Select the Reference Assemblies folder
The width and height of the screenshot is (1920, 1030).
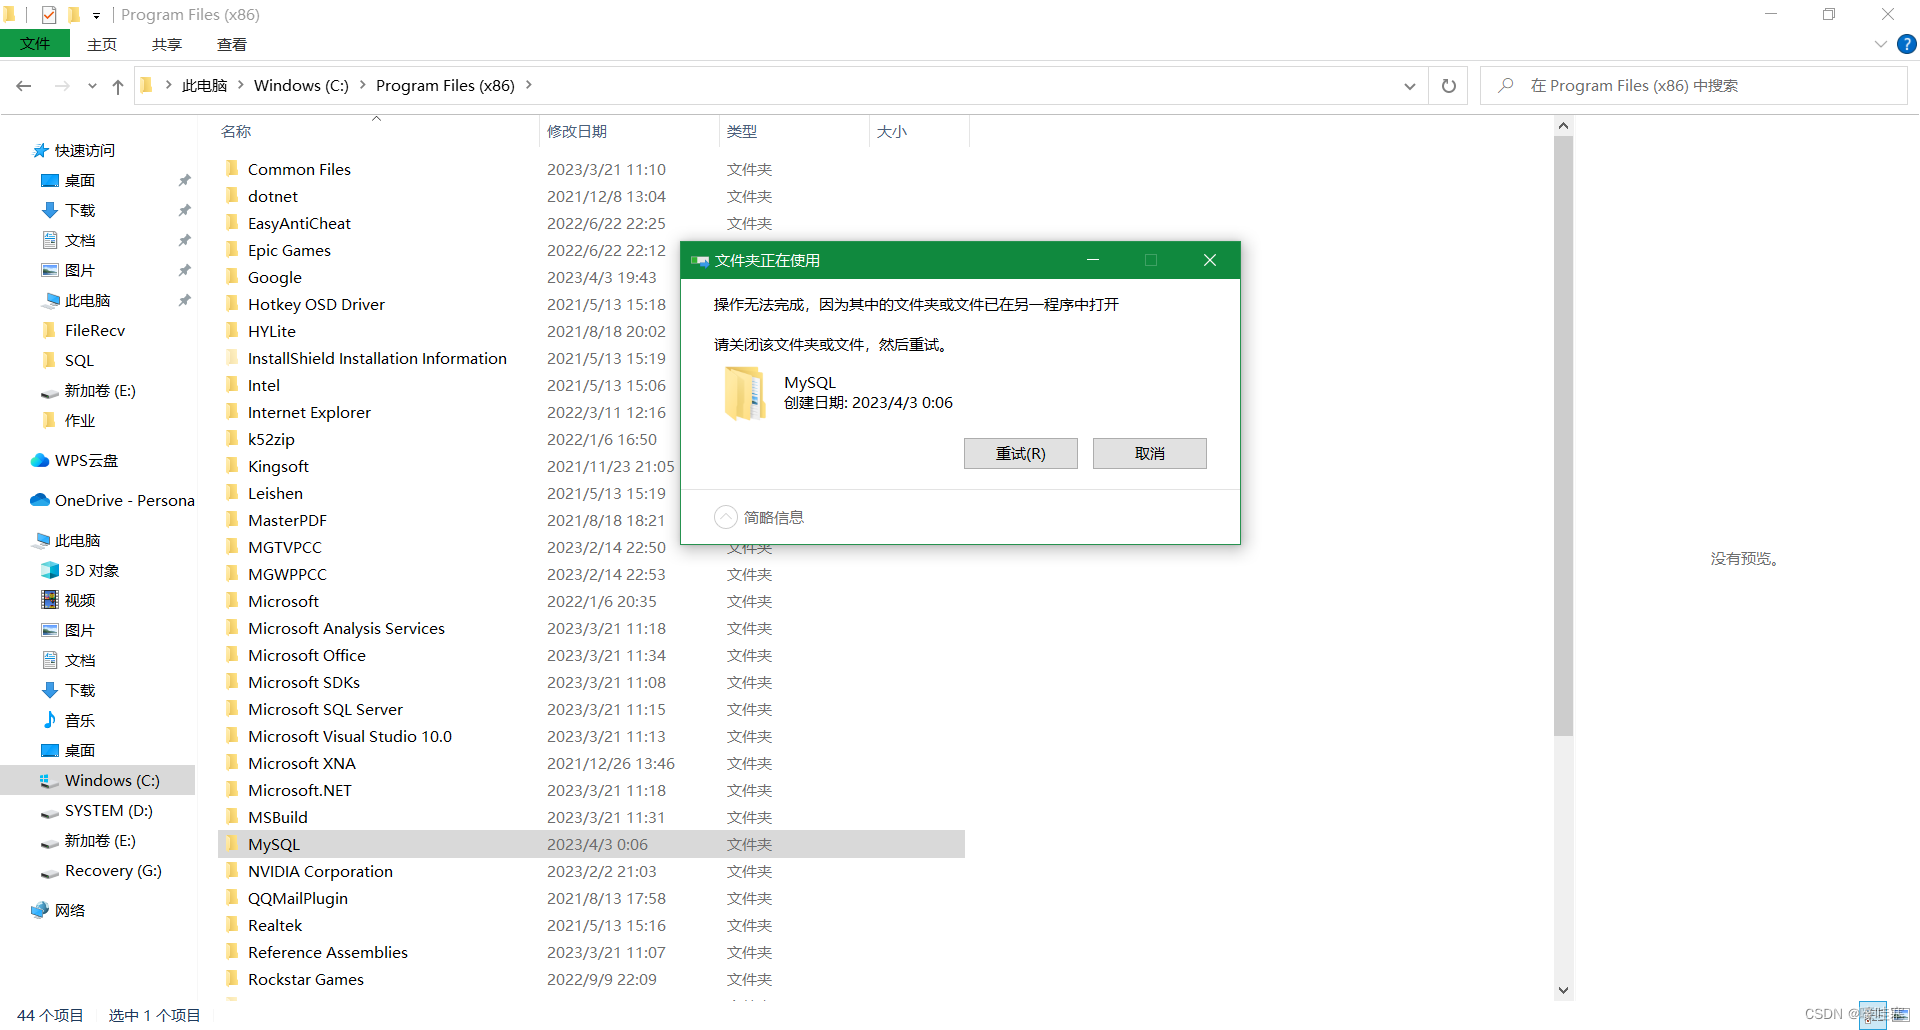[590, 952]
